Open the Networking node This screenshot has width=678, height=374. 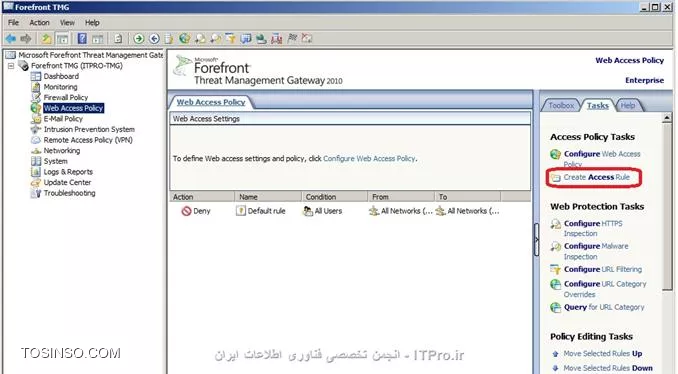tap(61, 150)
